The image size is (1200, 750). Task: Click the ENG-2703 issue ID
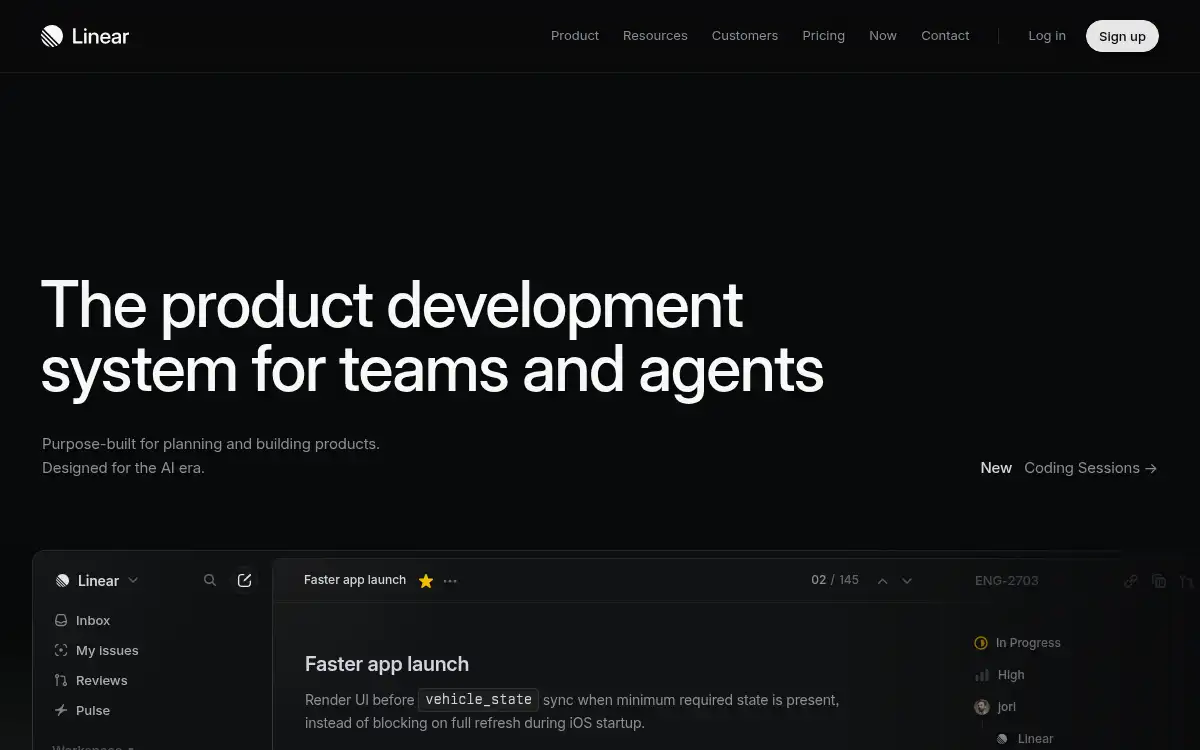[x=1006, y=581]
